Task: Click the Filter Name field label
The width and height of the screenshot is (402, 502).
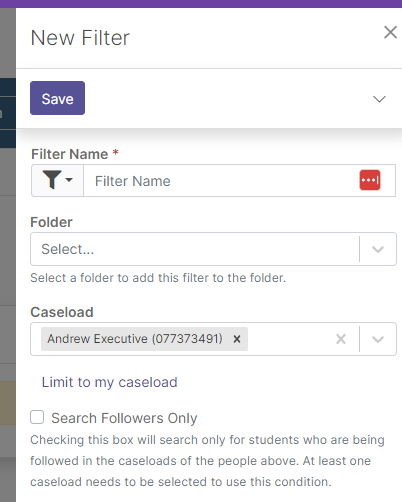Action: [69, 154]
